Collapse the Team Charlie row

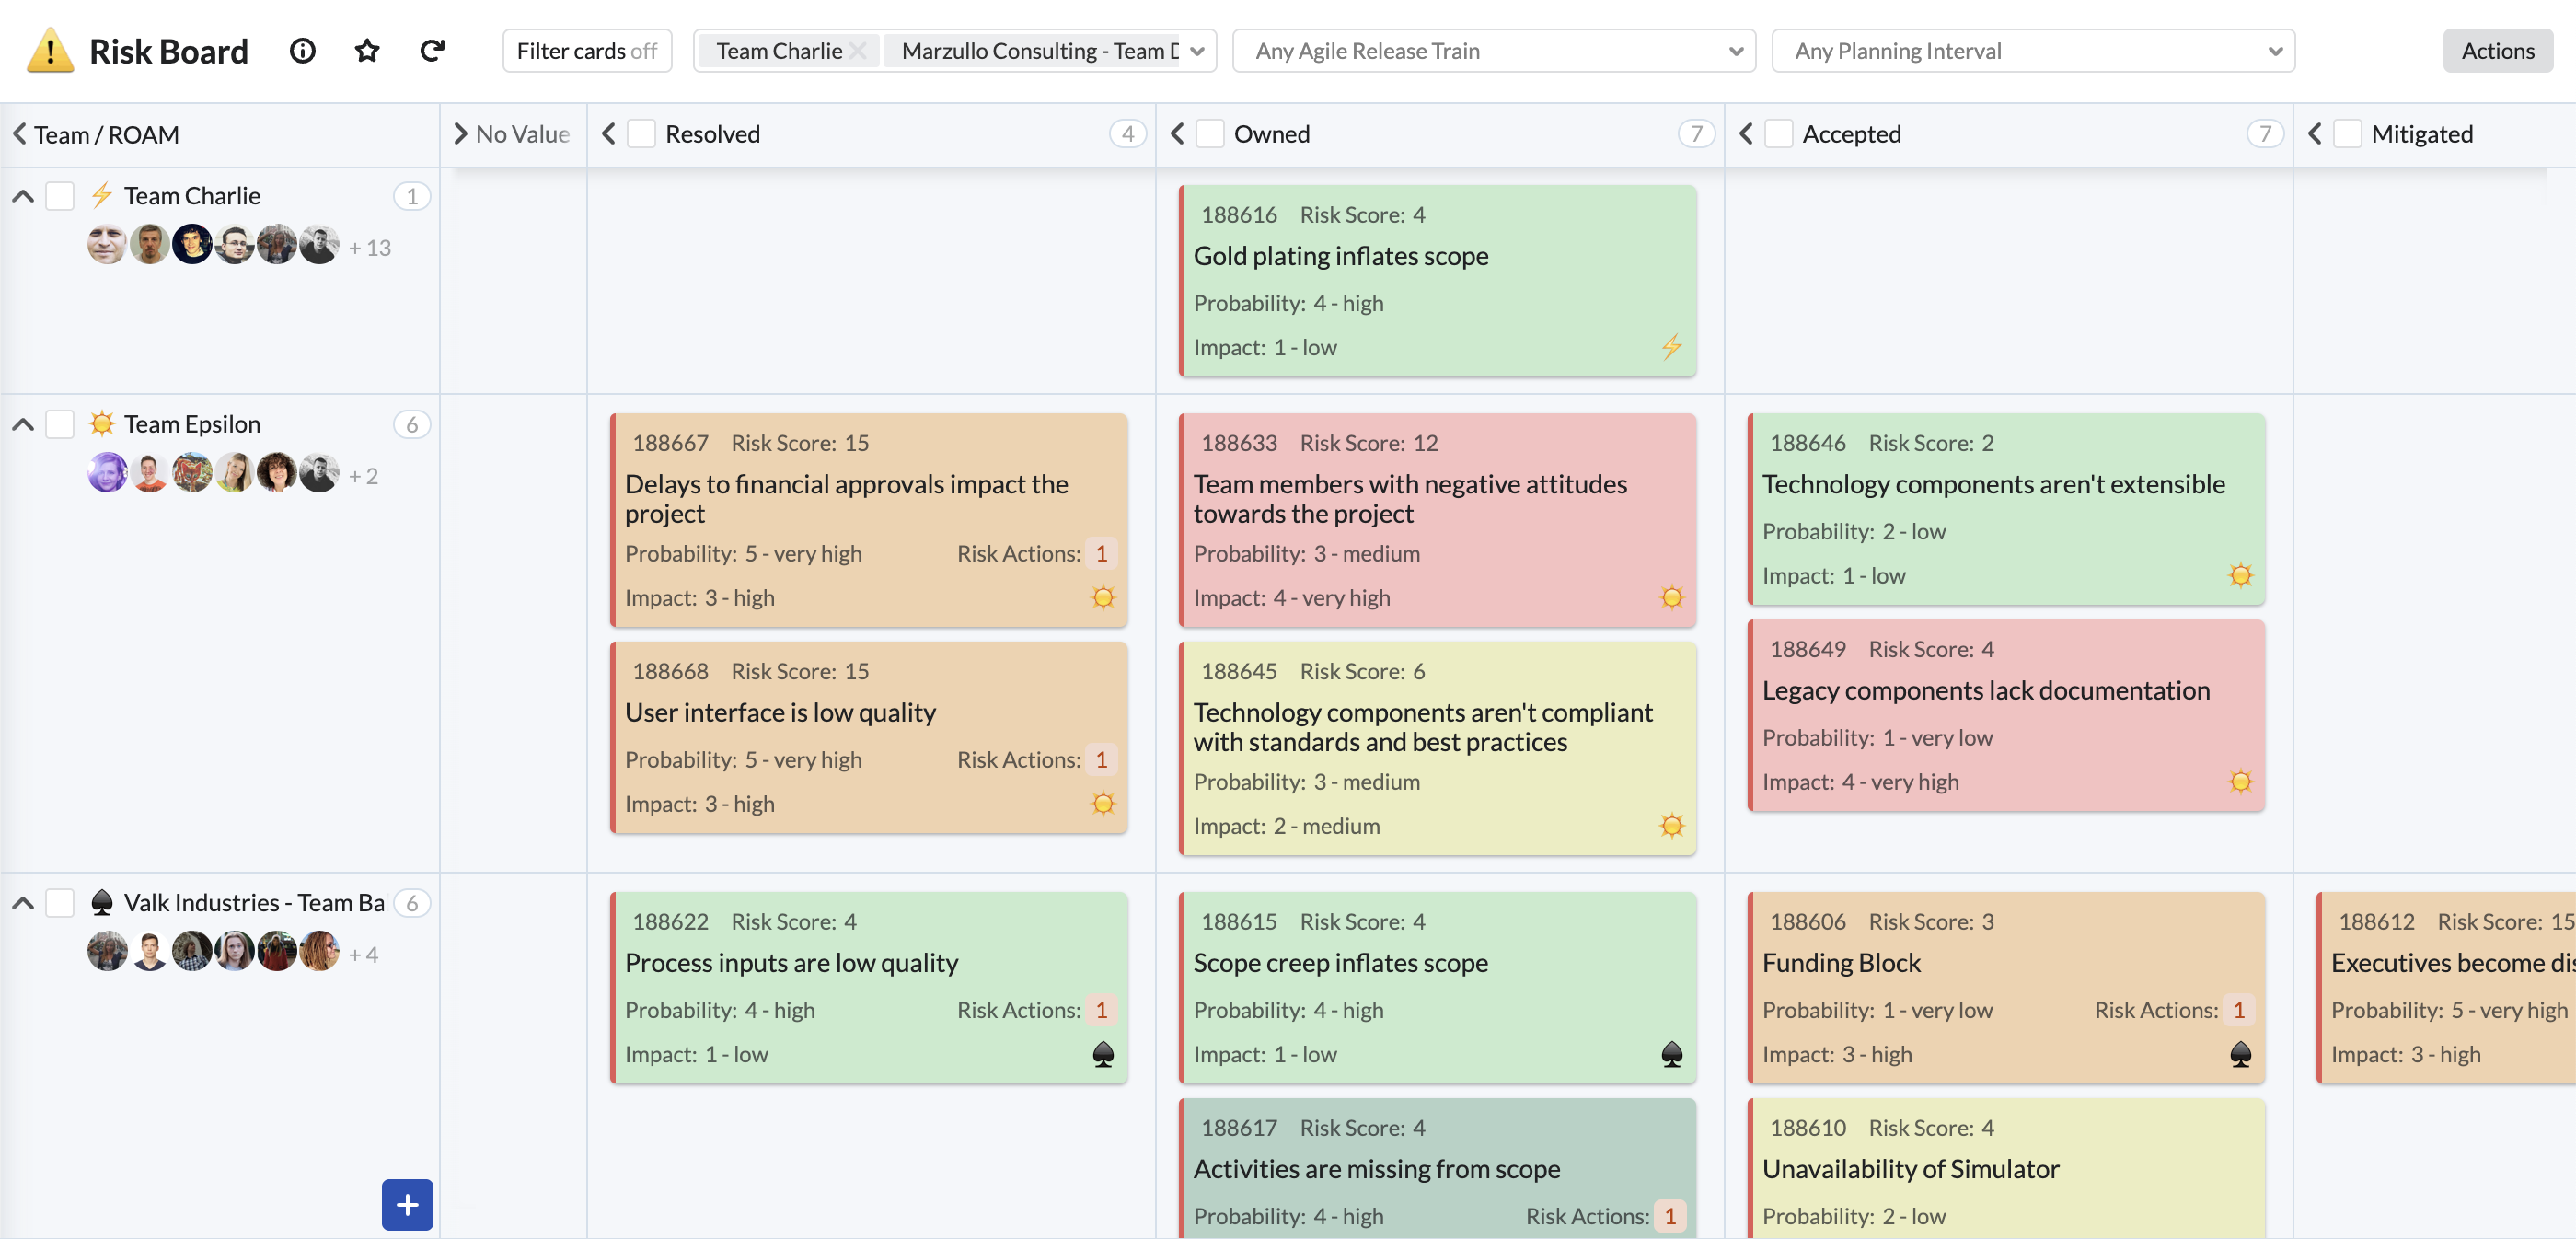pos(23,196)
